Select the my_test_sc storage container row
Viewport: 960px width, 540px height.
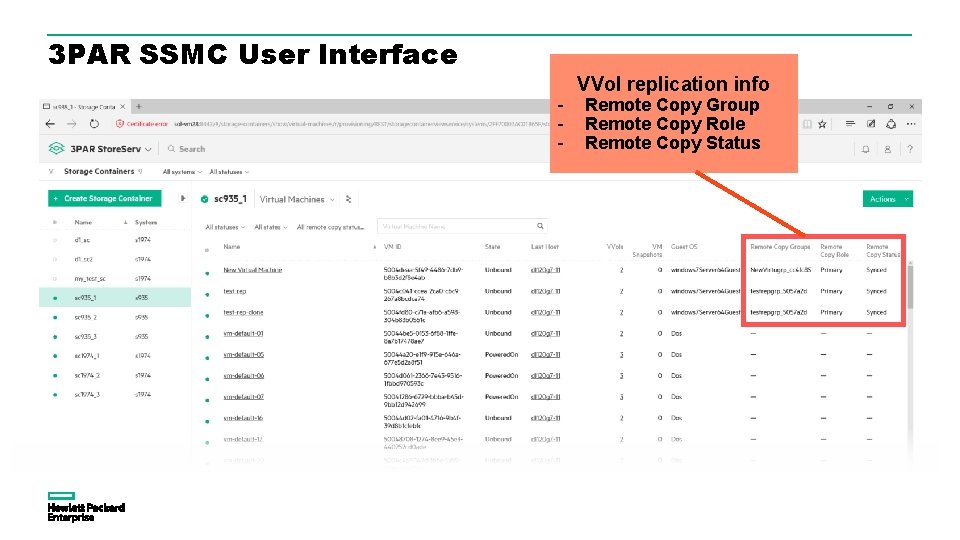point(115,279)
